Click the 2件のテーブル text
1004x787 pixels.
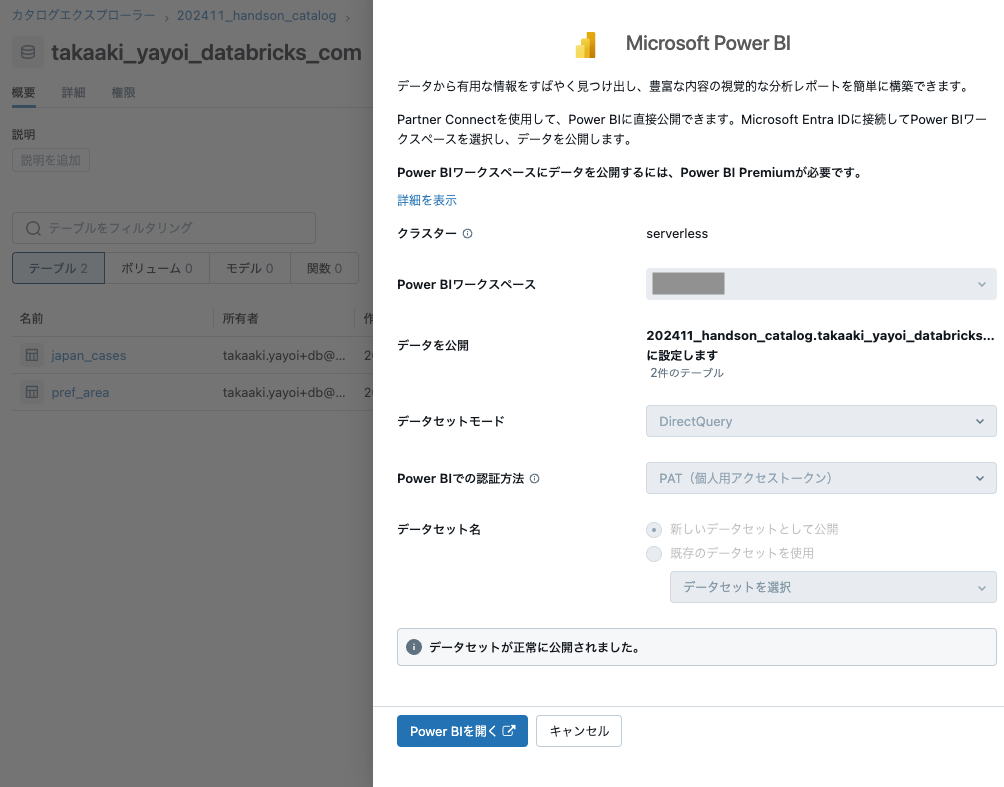[686, 373]
